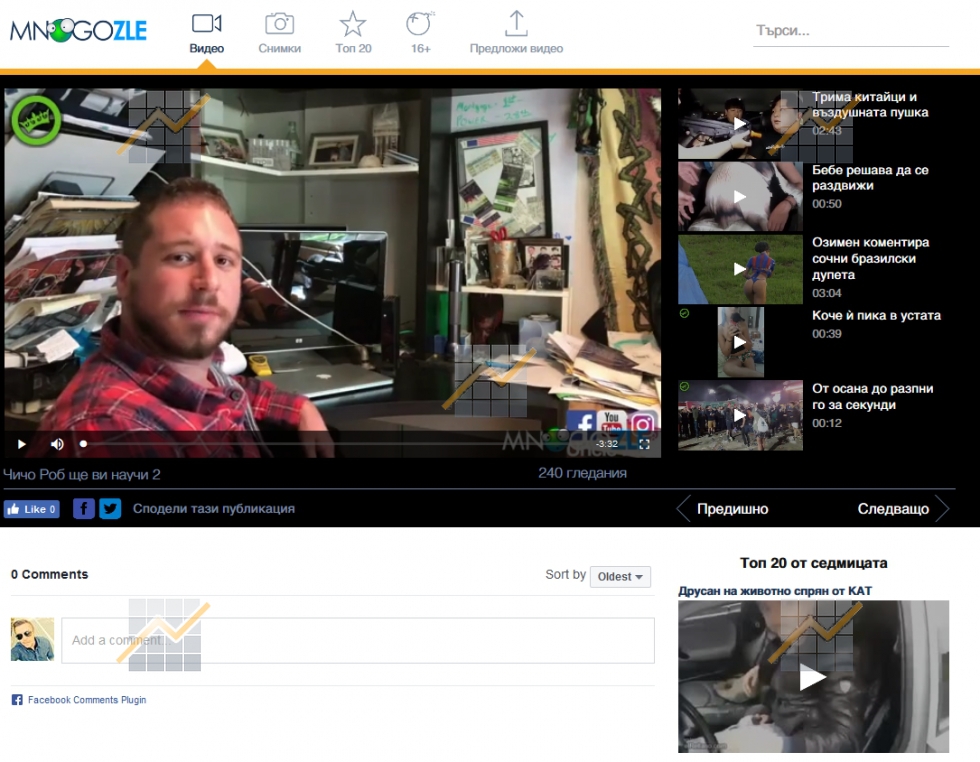Mute the video with the speaker icon
Viewport: 980px width, 762px height.
pyautogui.click(x=57, y=444)
